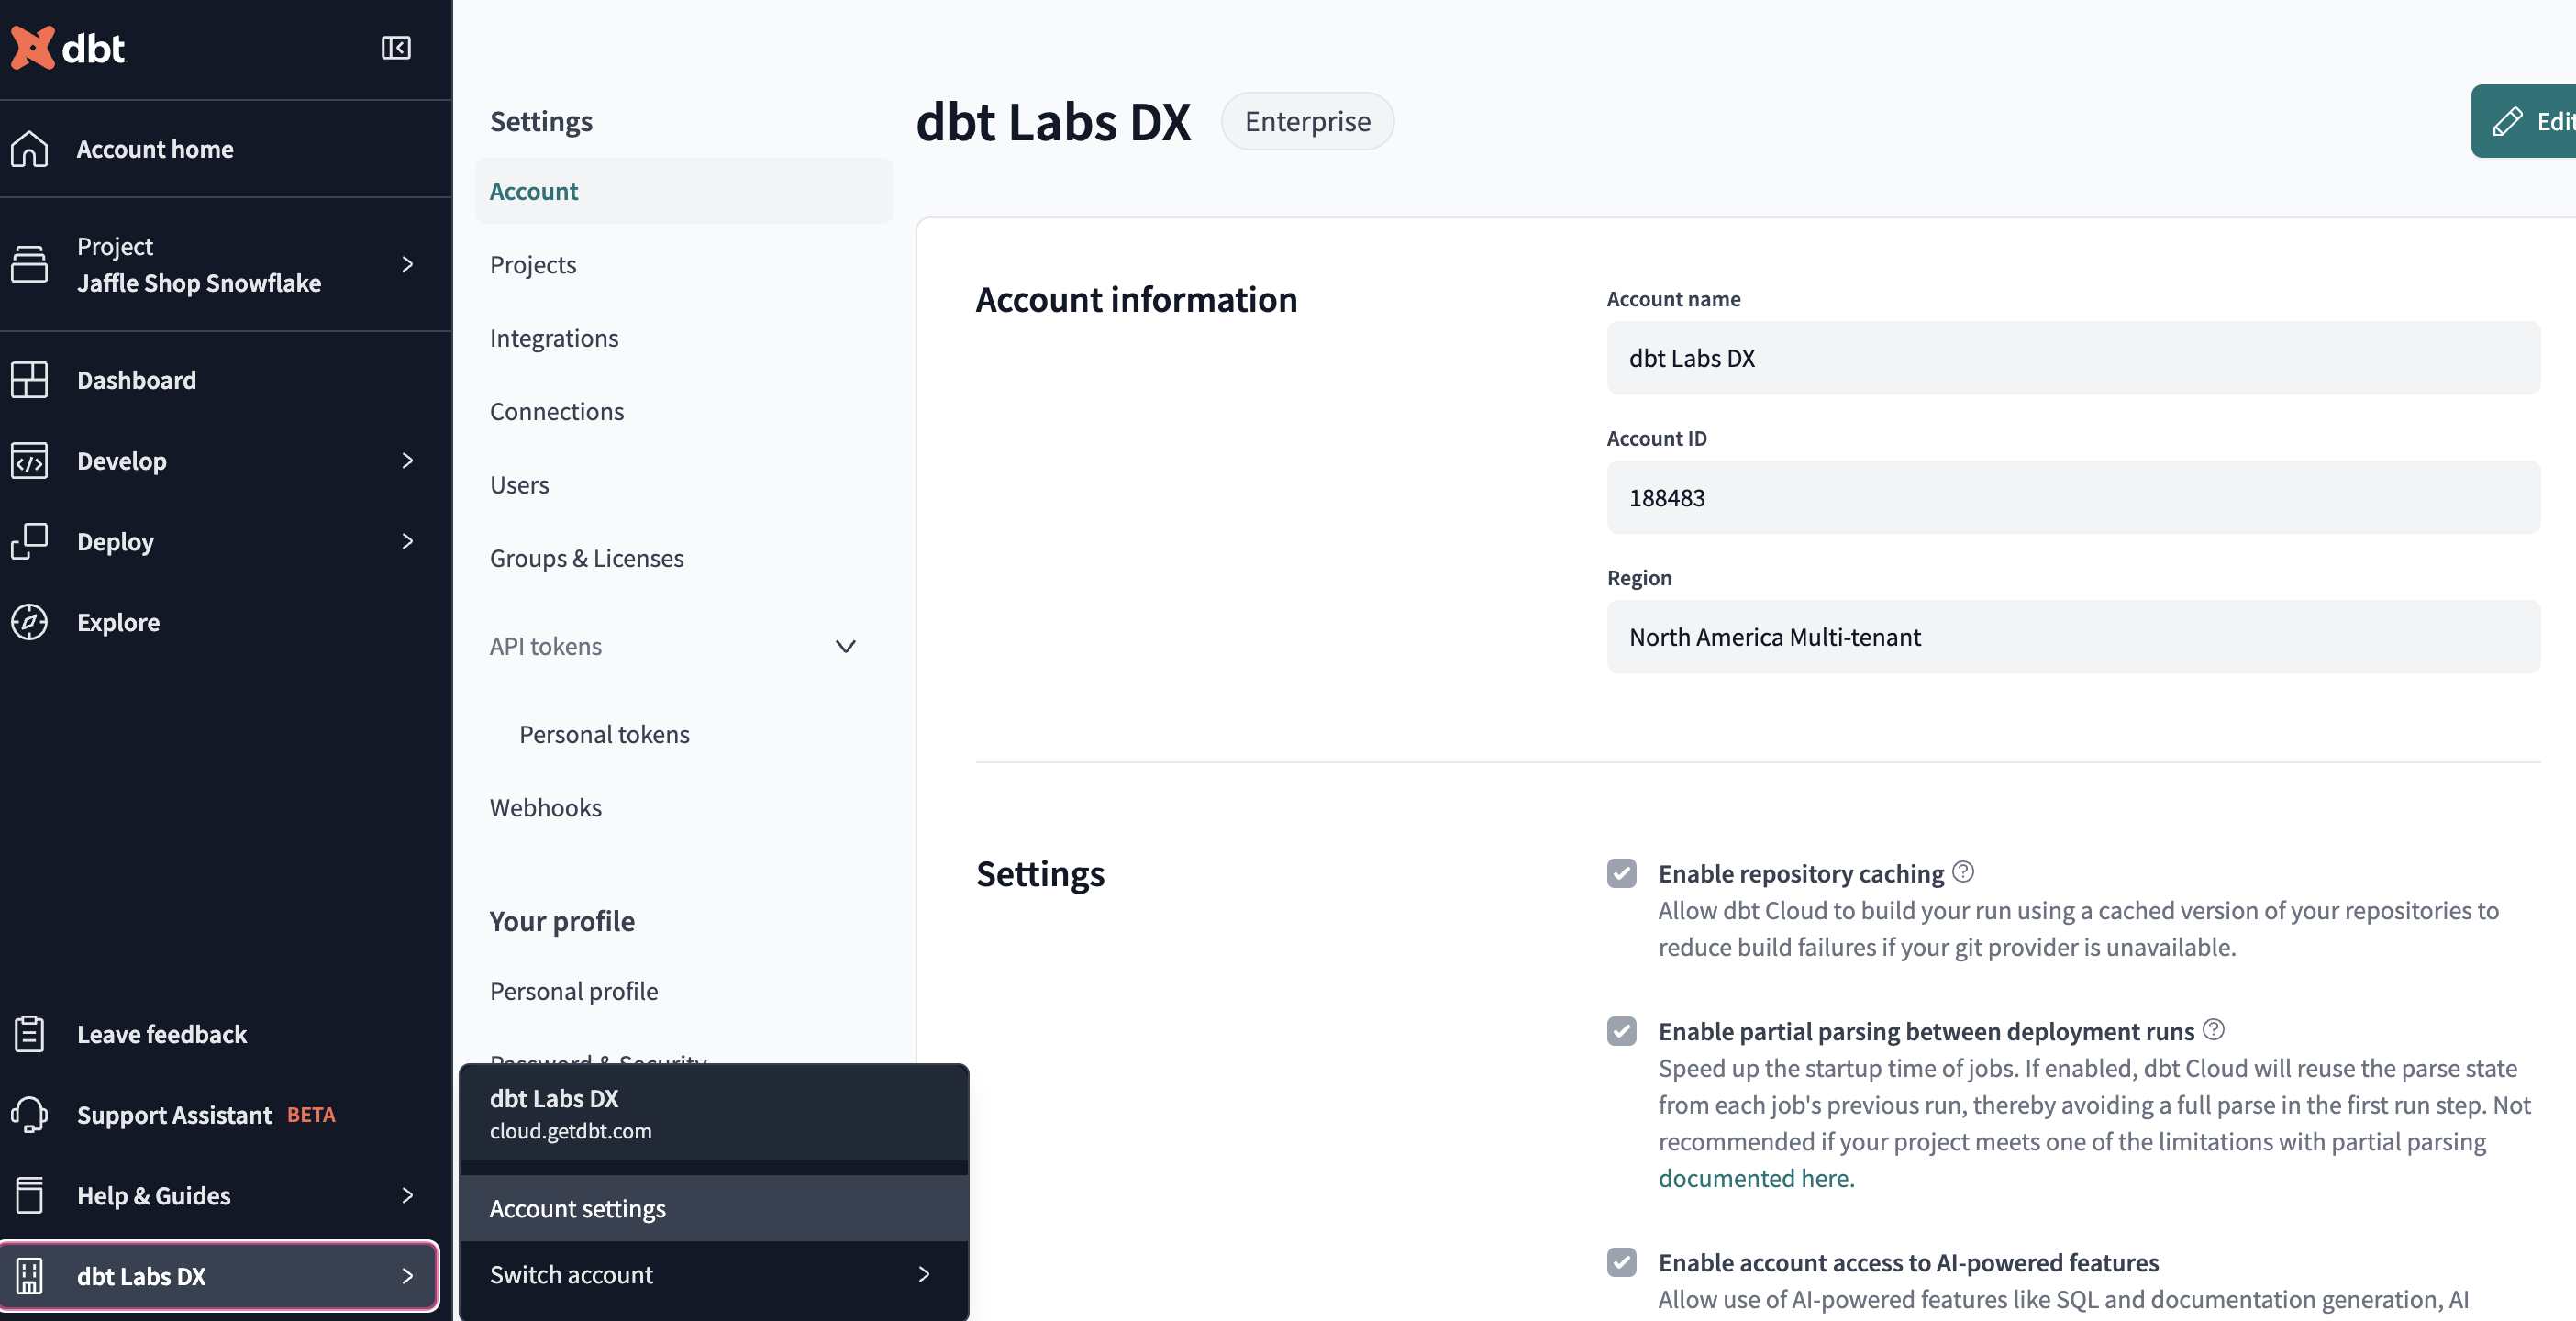Expand the Develop section chevron

(405, 459)
